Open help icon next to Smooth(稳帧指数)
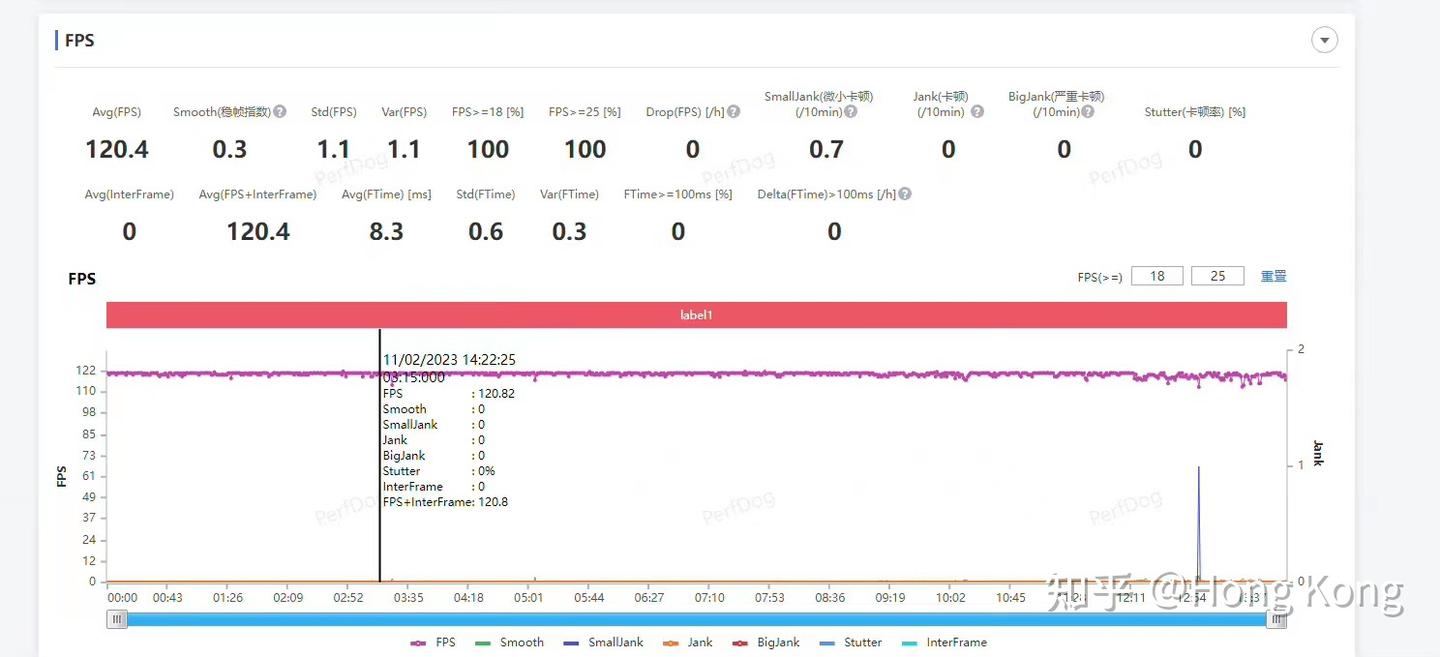 [280, 112]
